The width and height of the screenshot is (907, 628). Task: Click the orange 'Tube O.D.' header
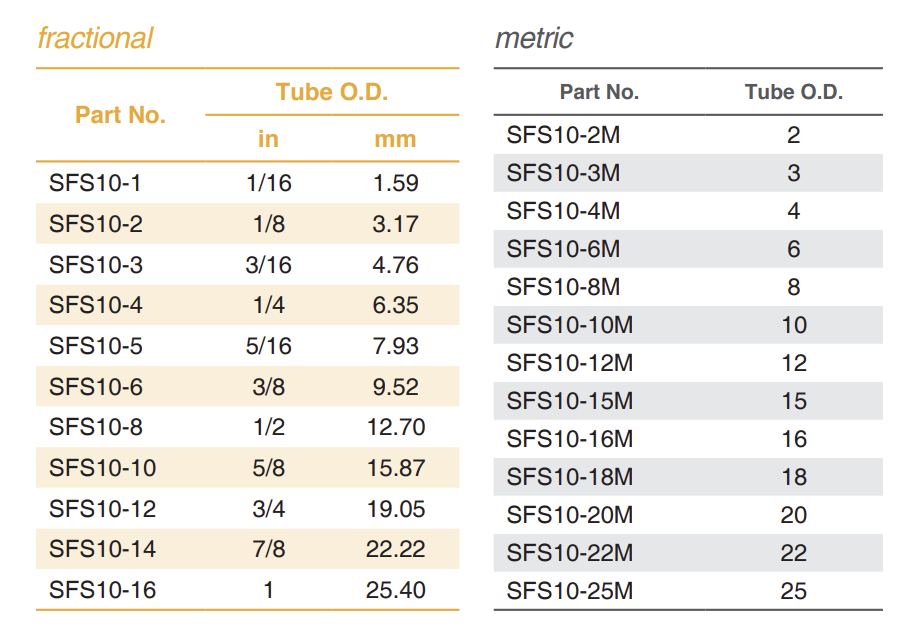pos(332,93)
